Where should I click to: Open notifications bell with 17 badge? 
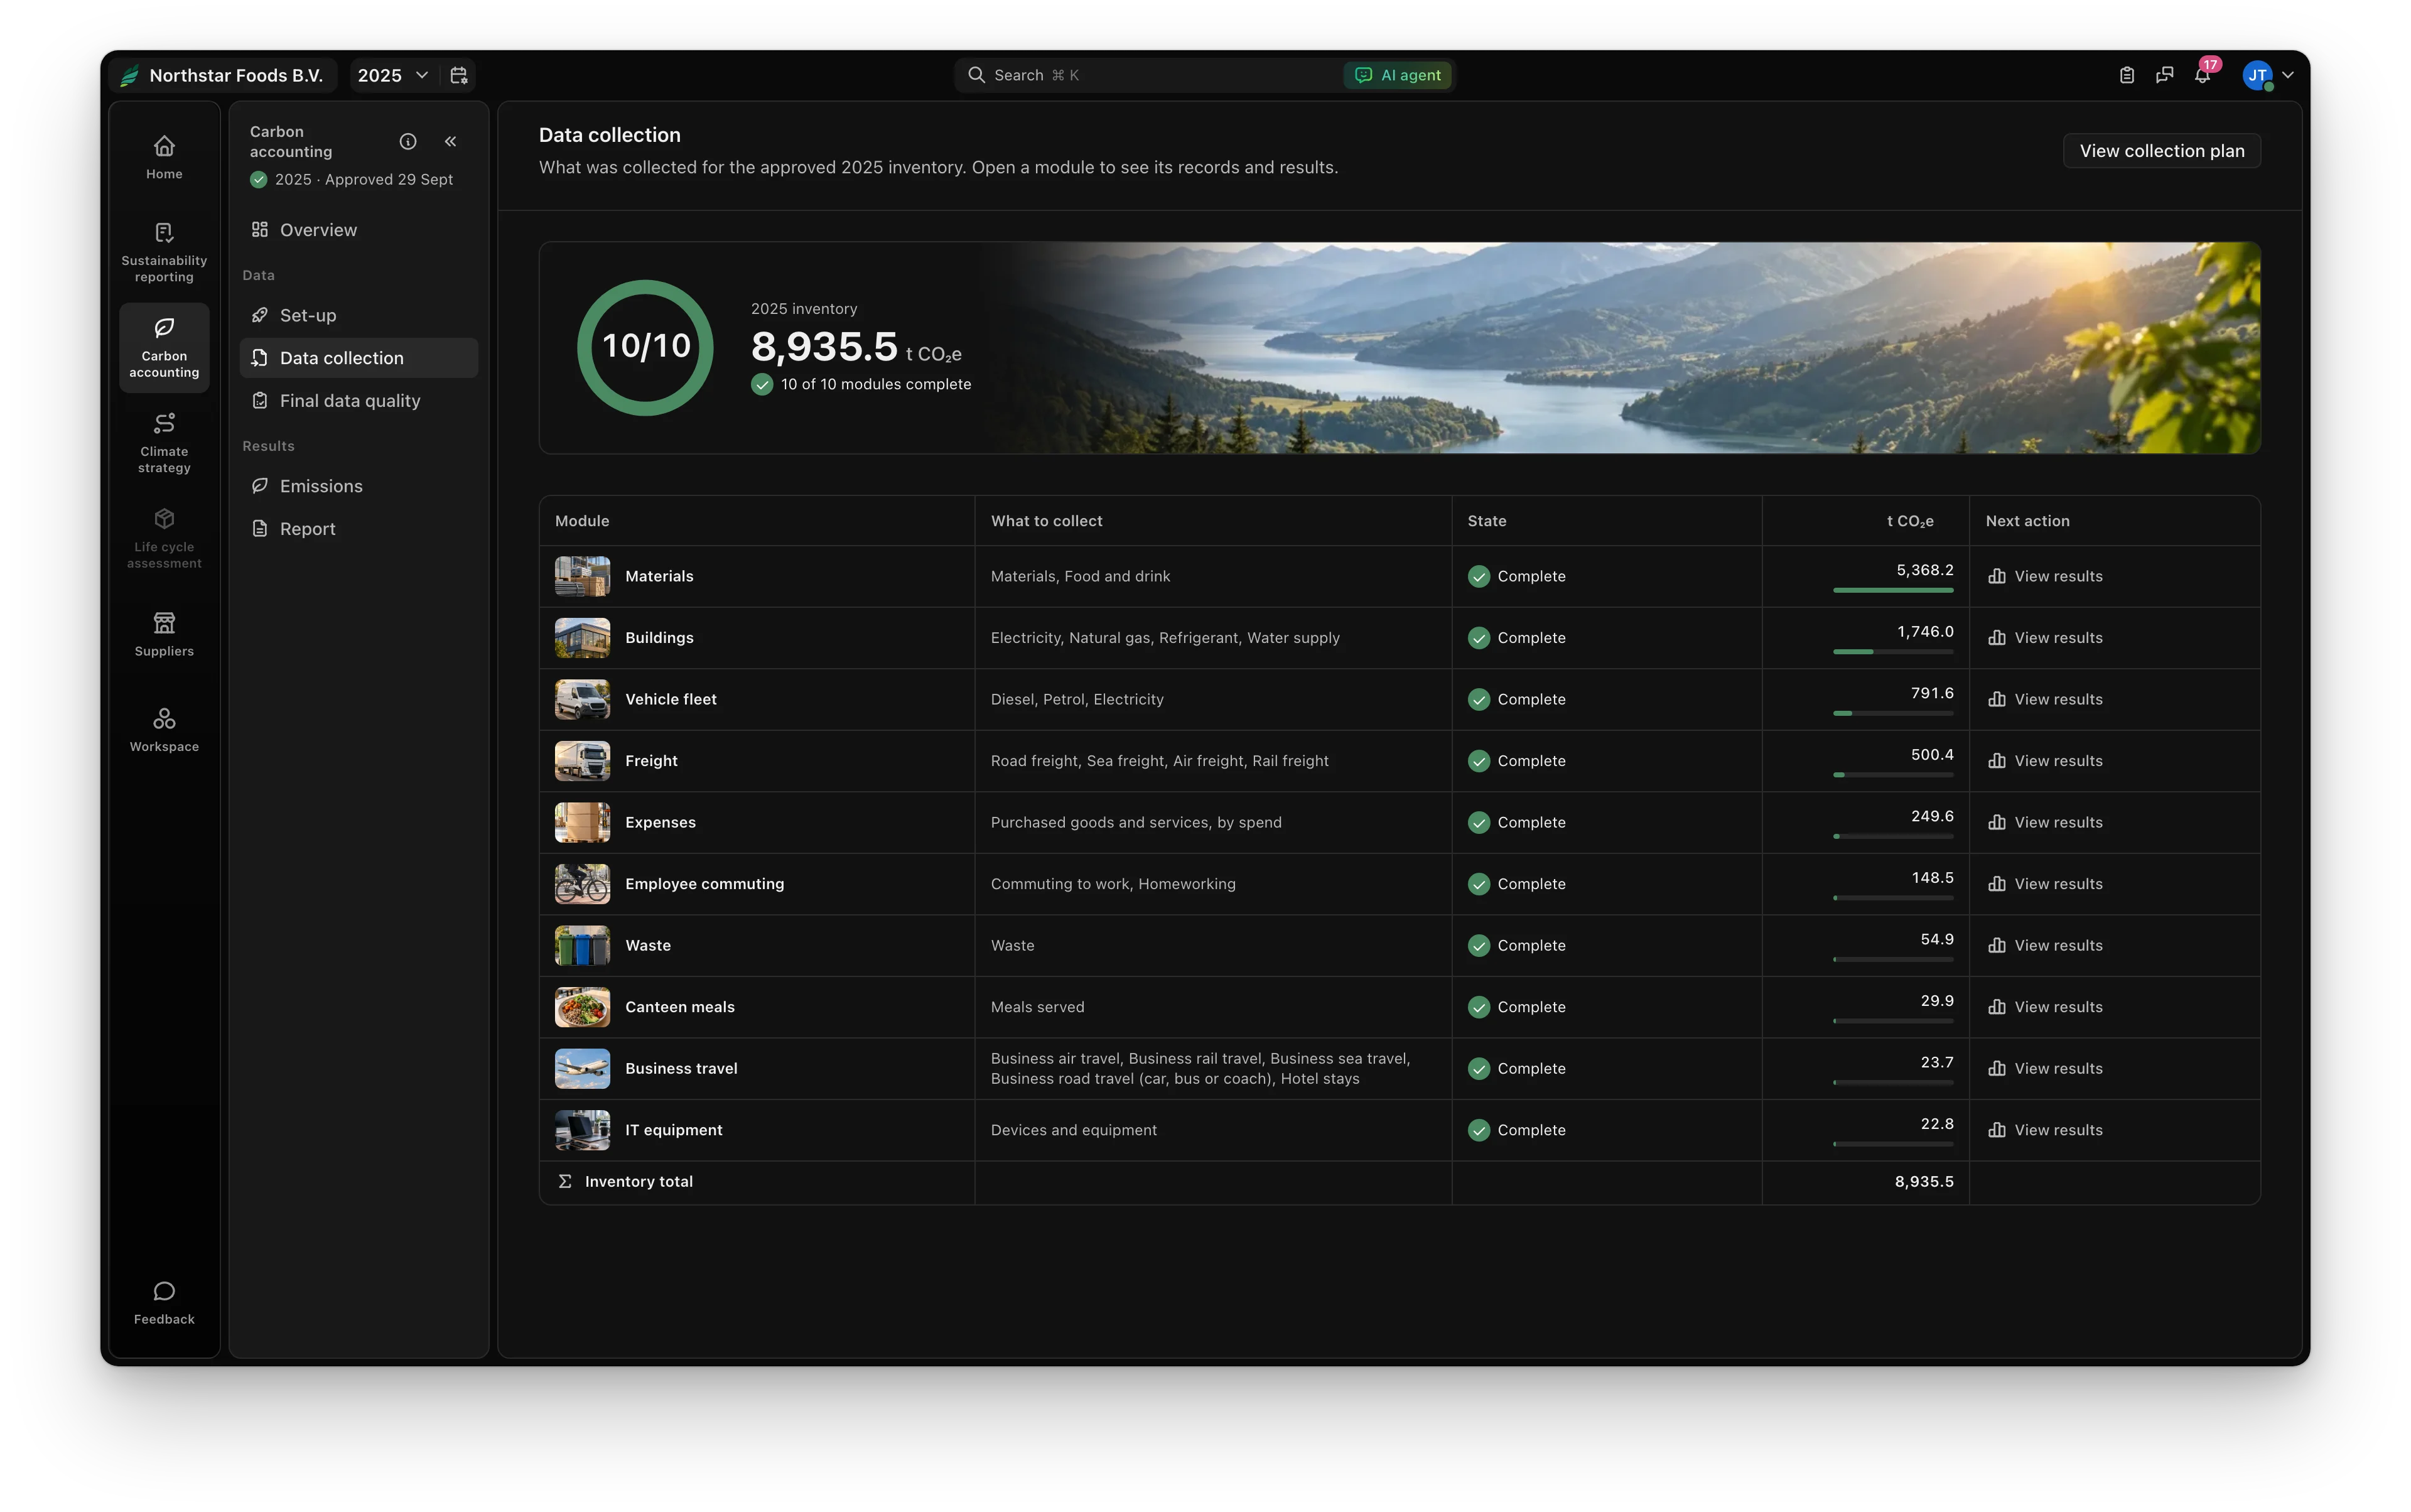click(x=2203, y=75)
